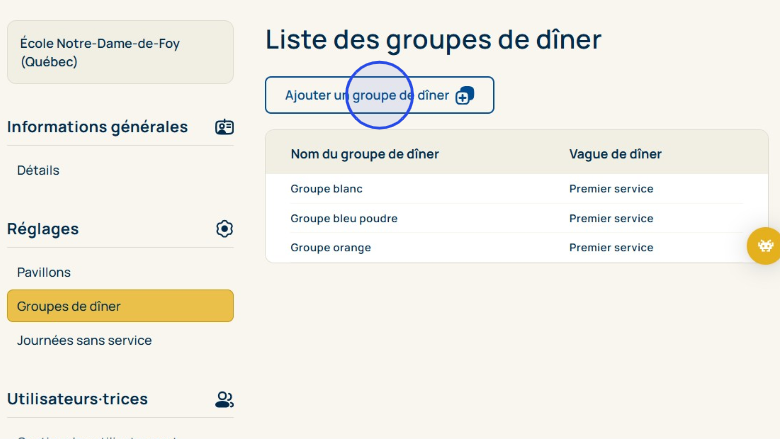Go to Journées sans service
Viewport: 780px width, 439px height.
tap(84, 340)
